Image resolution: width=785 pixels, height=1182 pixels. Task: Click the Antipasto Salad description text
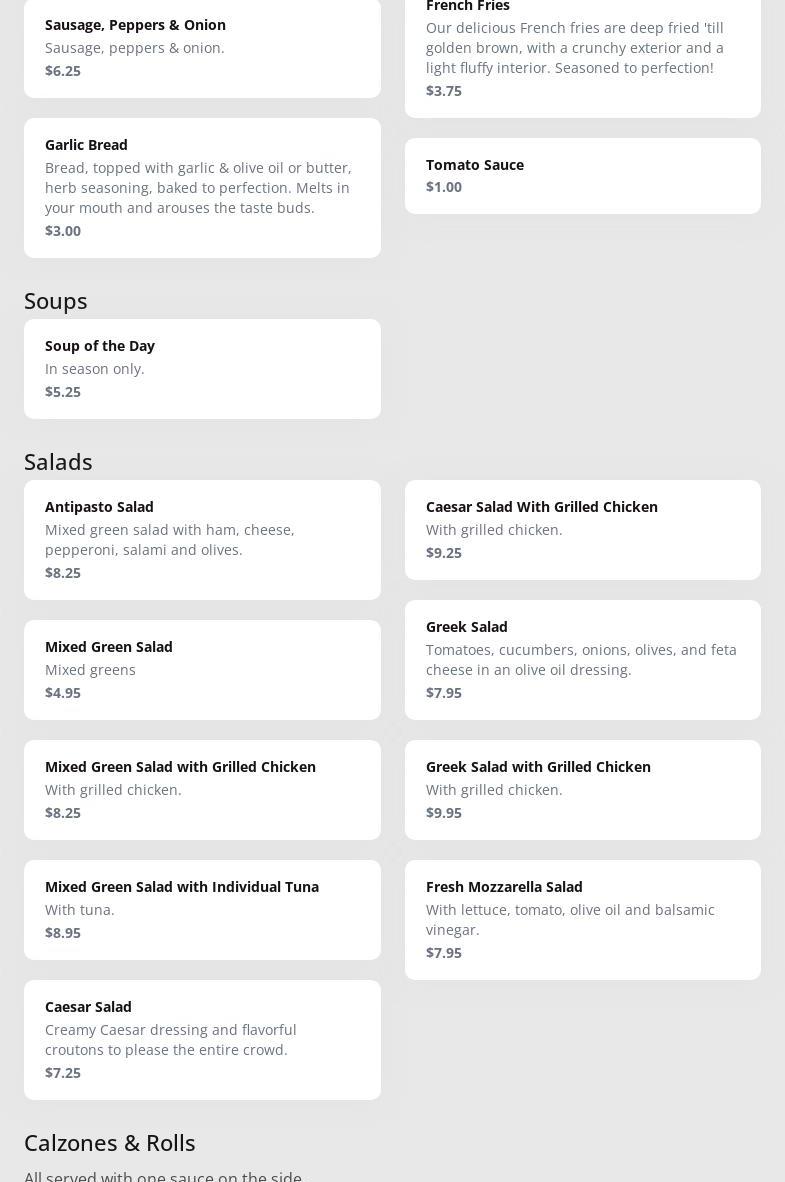coord(170,540)
